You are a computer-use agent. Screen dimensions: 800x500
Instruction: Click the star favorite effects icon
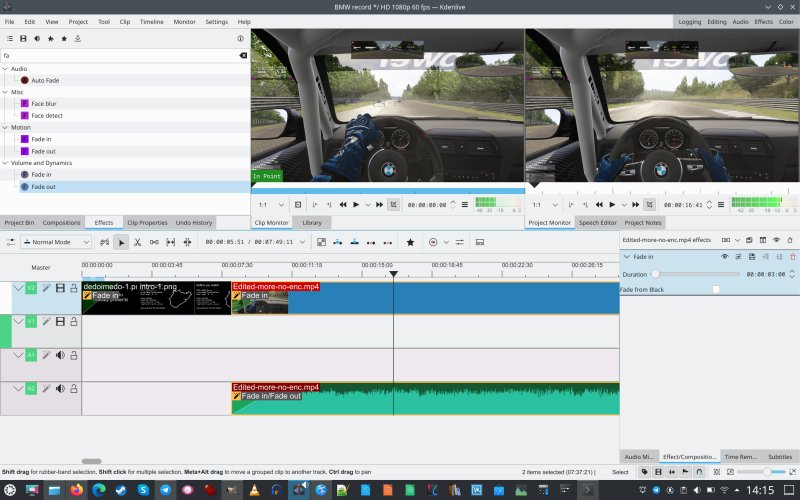coord(65,39)
